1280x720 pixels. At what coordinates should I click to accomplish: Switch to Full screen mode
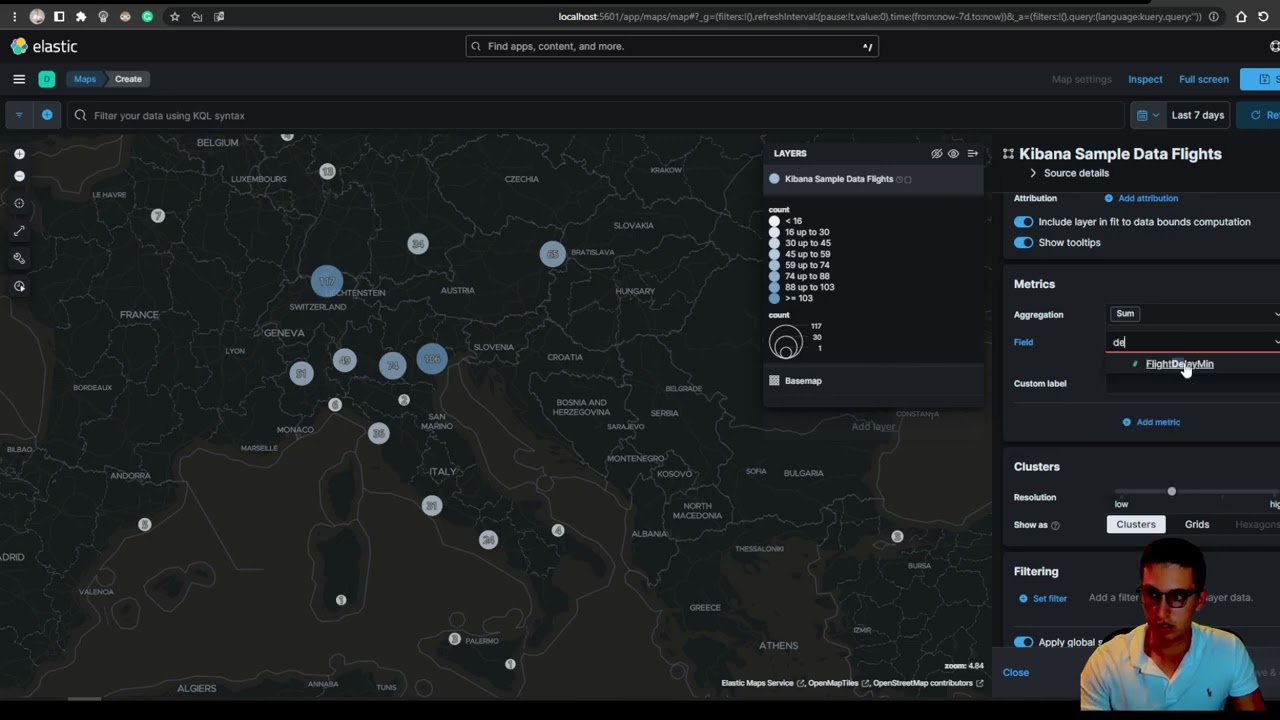click(1204, 79)
